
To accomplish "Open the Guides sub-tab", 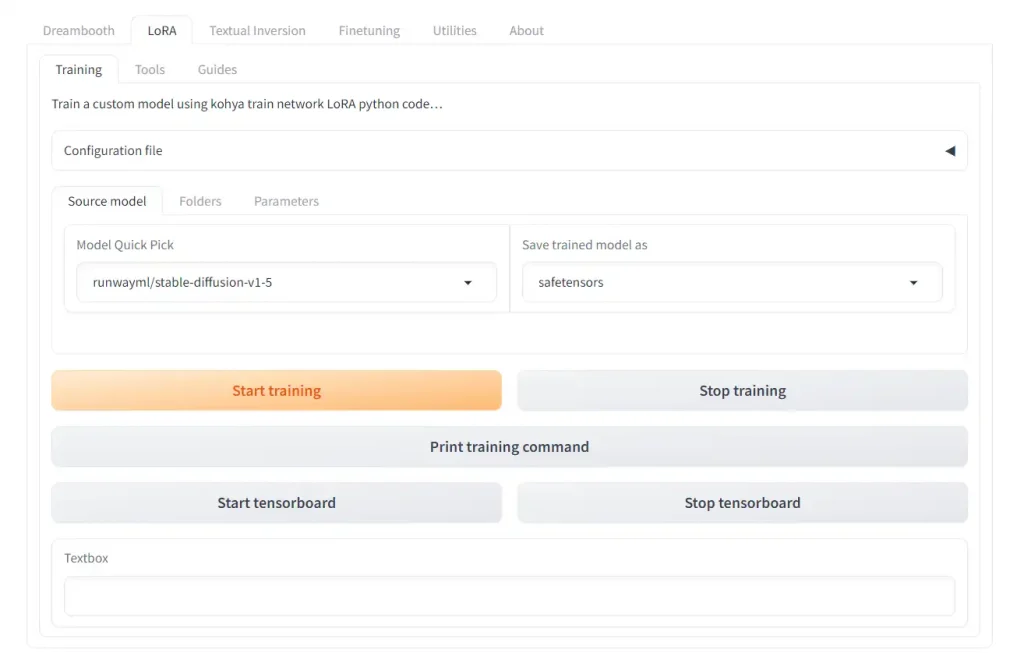I will (x=217, y=70).
